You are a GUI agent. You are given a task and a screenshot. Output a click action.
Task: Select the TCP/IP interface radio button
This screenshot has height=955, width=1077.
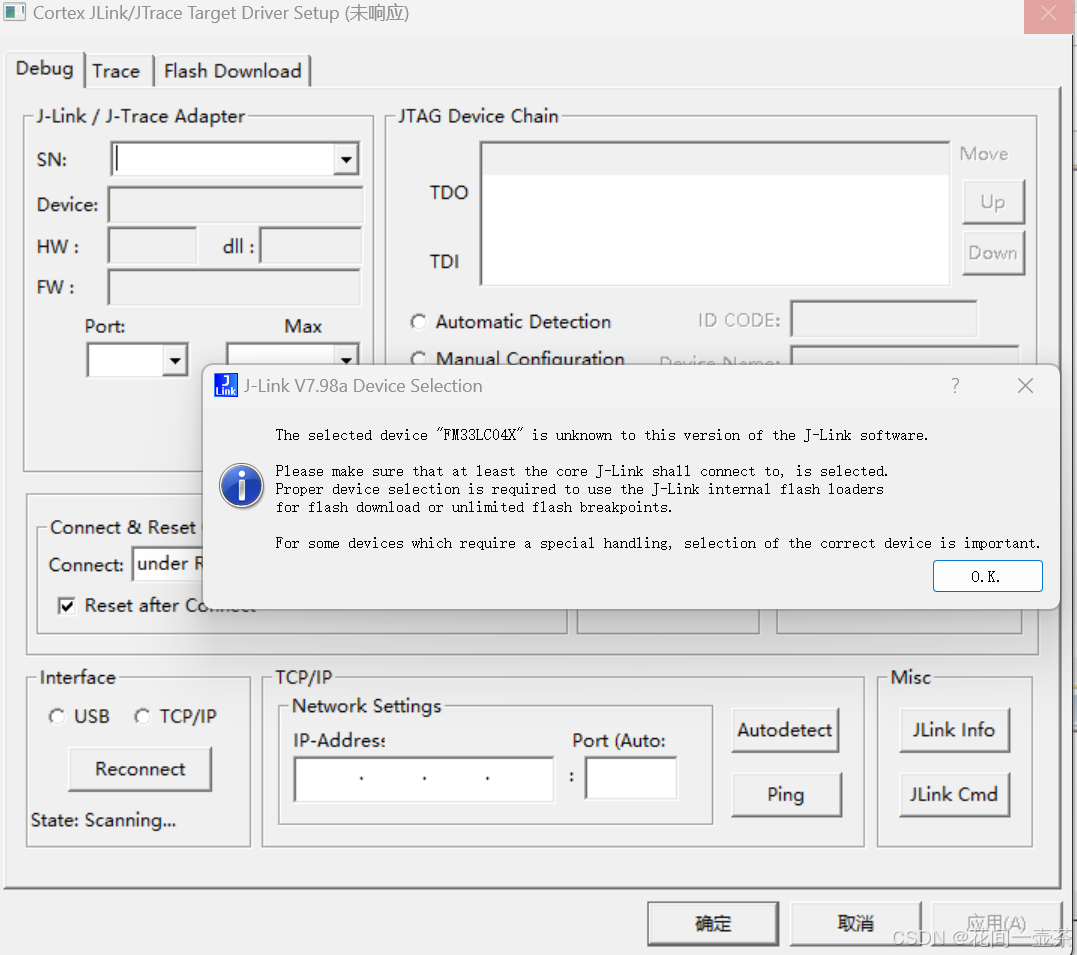point(142,717)
